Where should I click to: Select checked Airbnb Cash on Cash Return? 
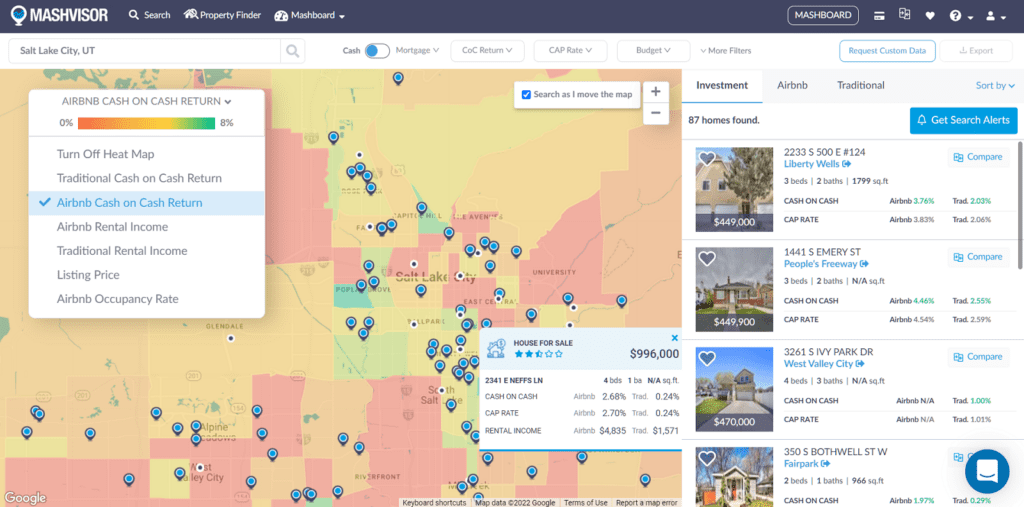146,203
